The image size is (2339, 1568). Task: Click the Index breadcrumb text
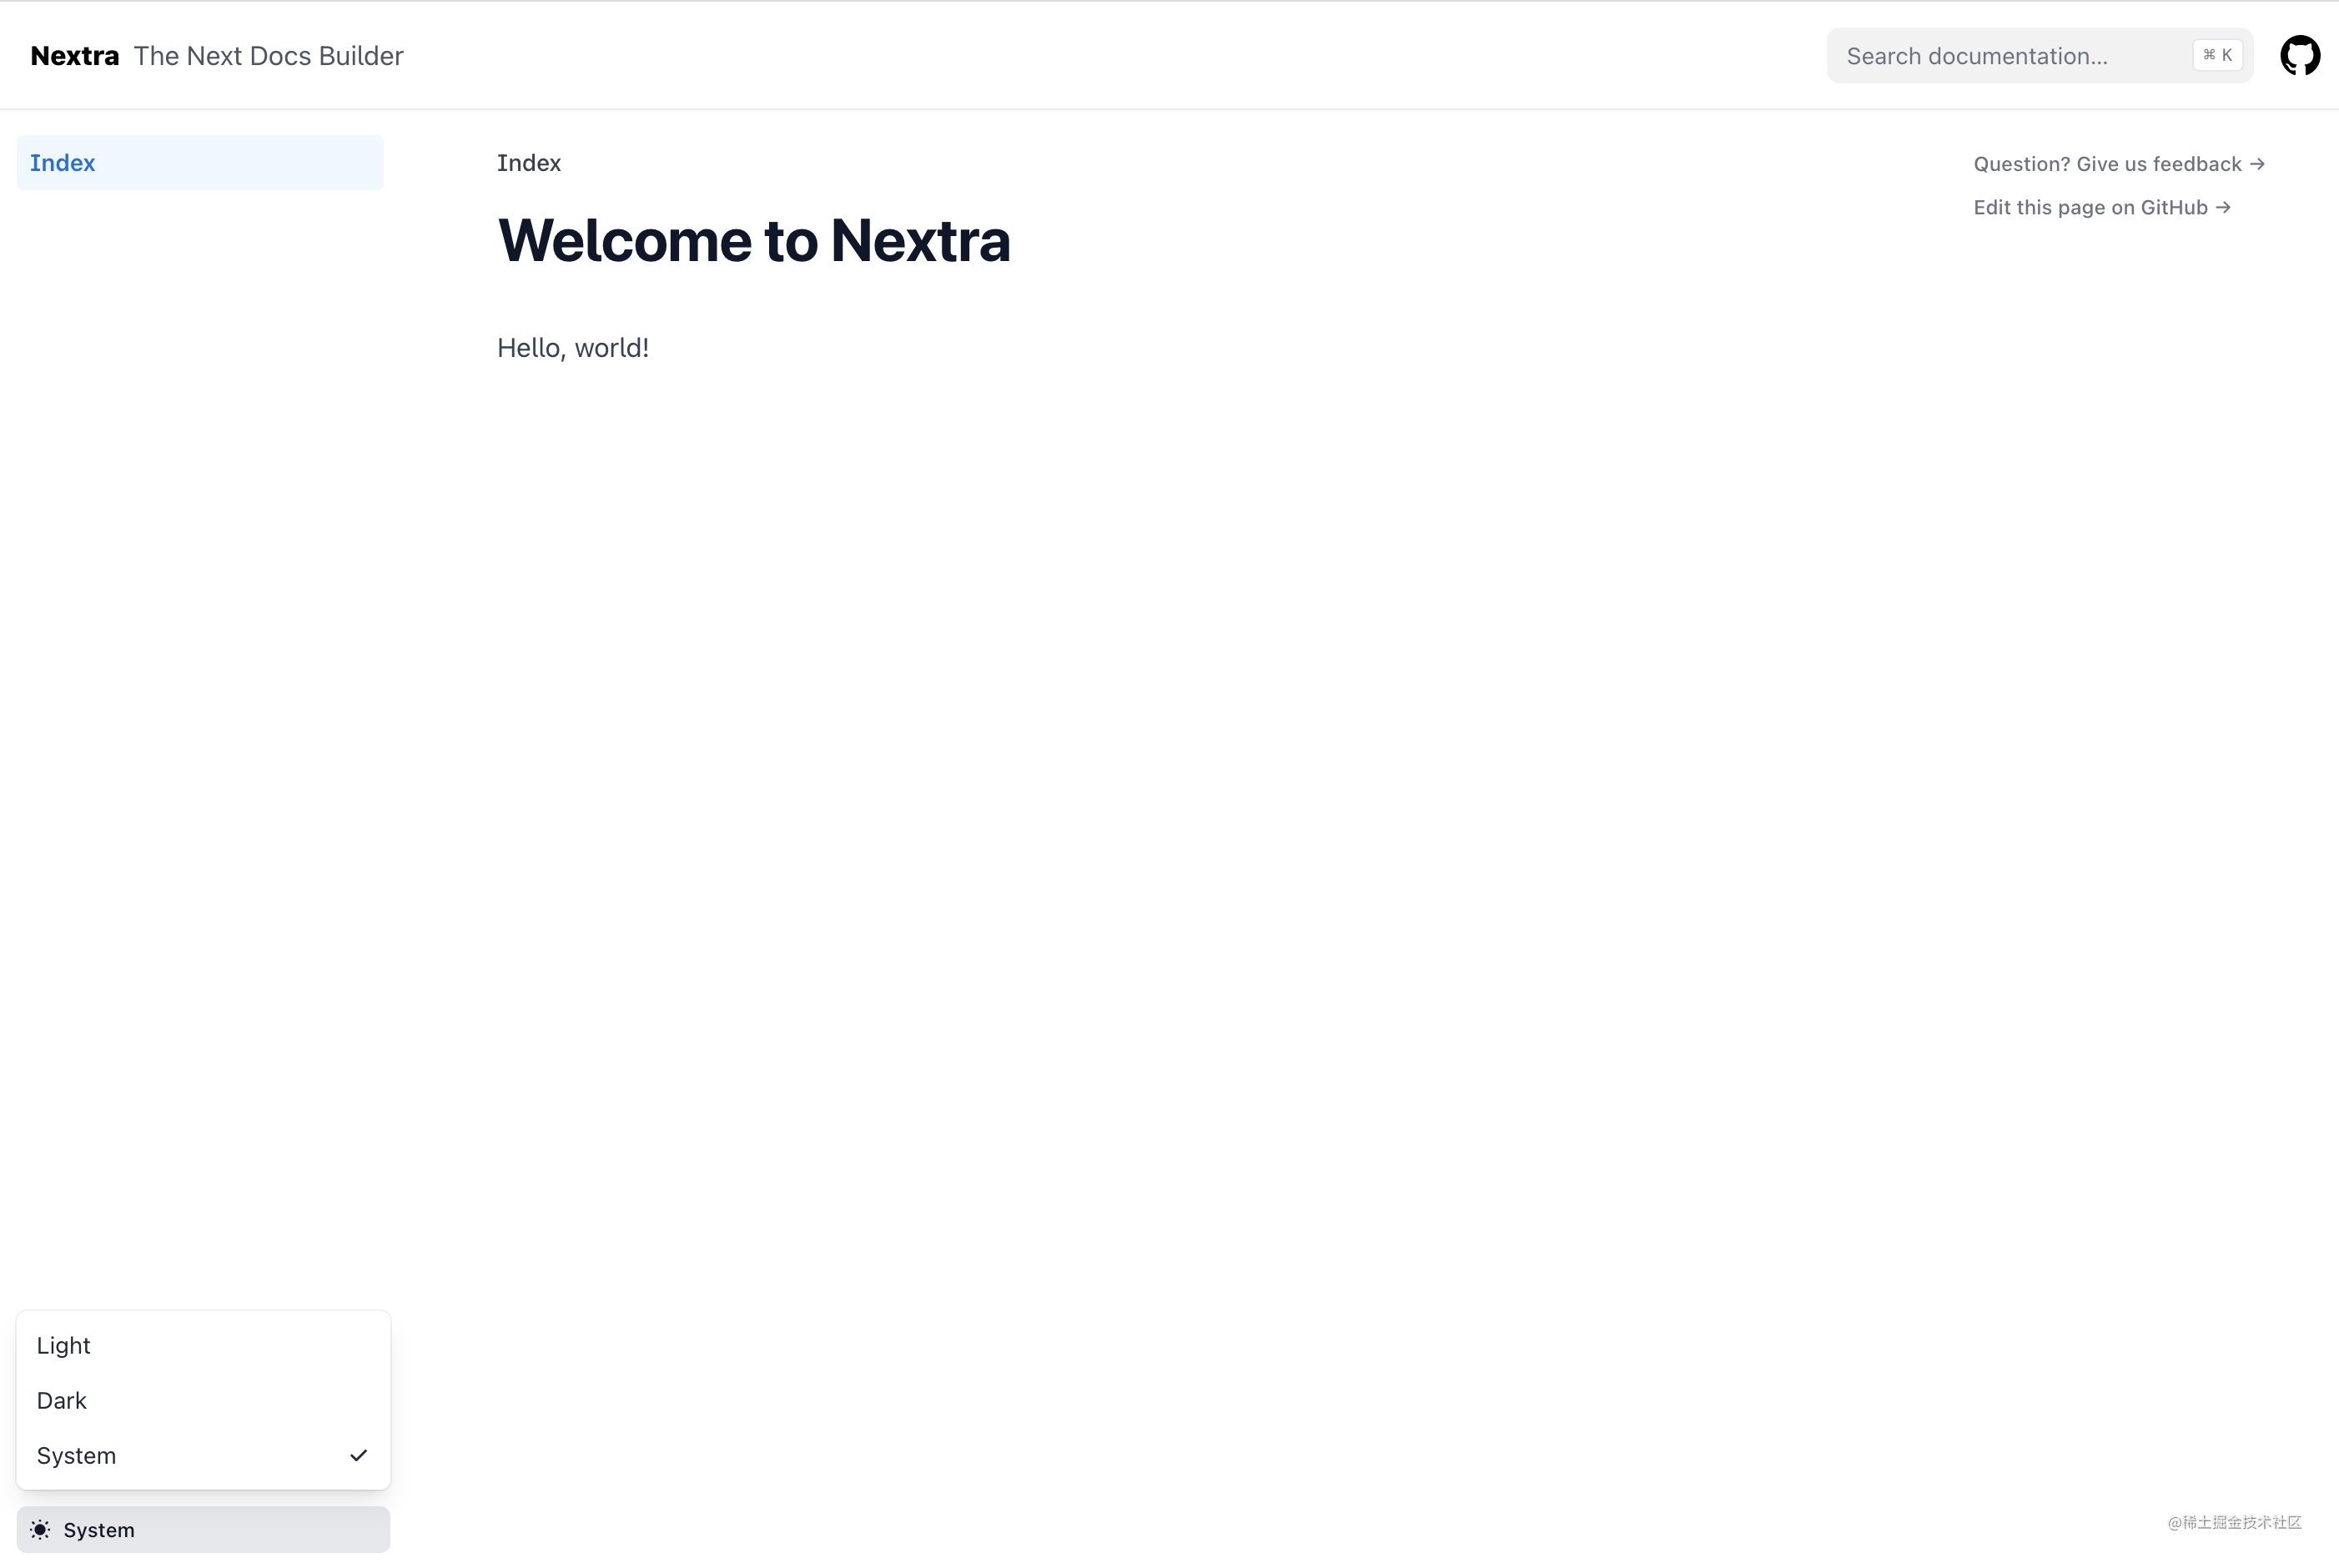[529, 163]
